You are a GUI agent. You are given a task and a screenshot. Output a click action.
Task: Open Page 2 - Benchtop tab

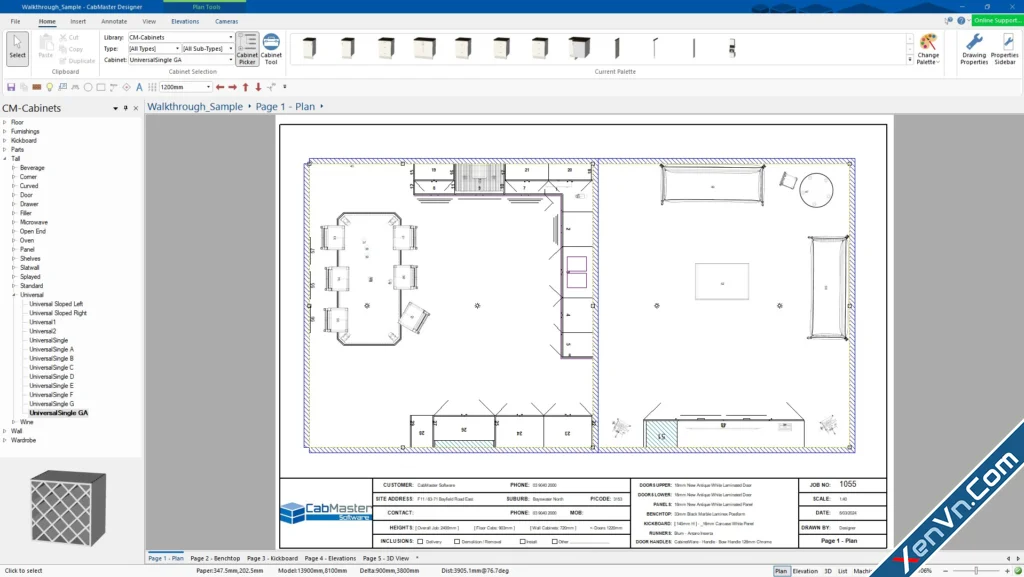point(215,558)
